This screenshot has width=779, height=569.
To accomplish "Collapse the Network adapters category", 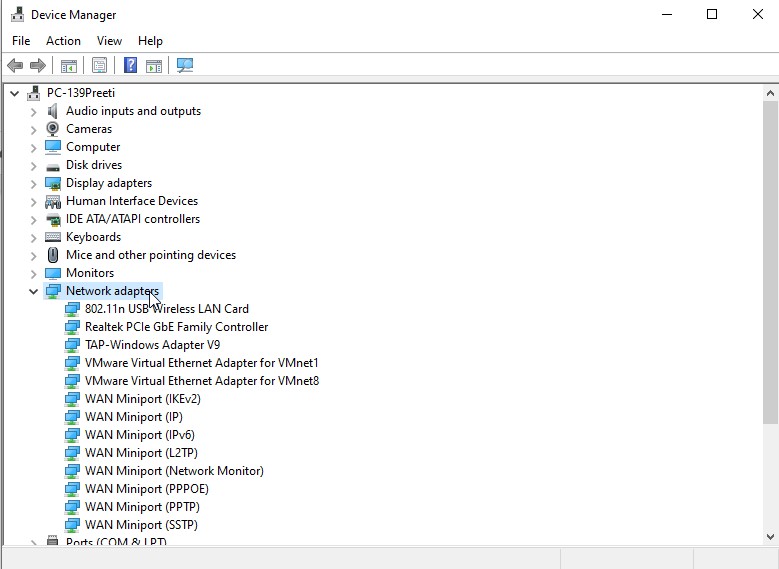I will pos(33,291).
